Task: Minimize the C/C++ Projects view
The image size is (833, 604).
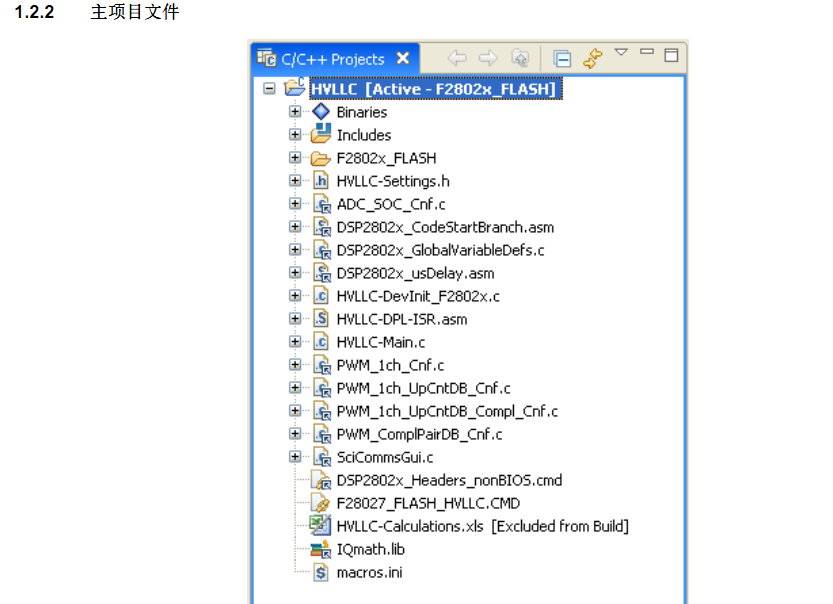Action: point(647,52)
